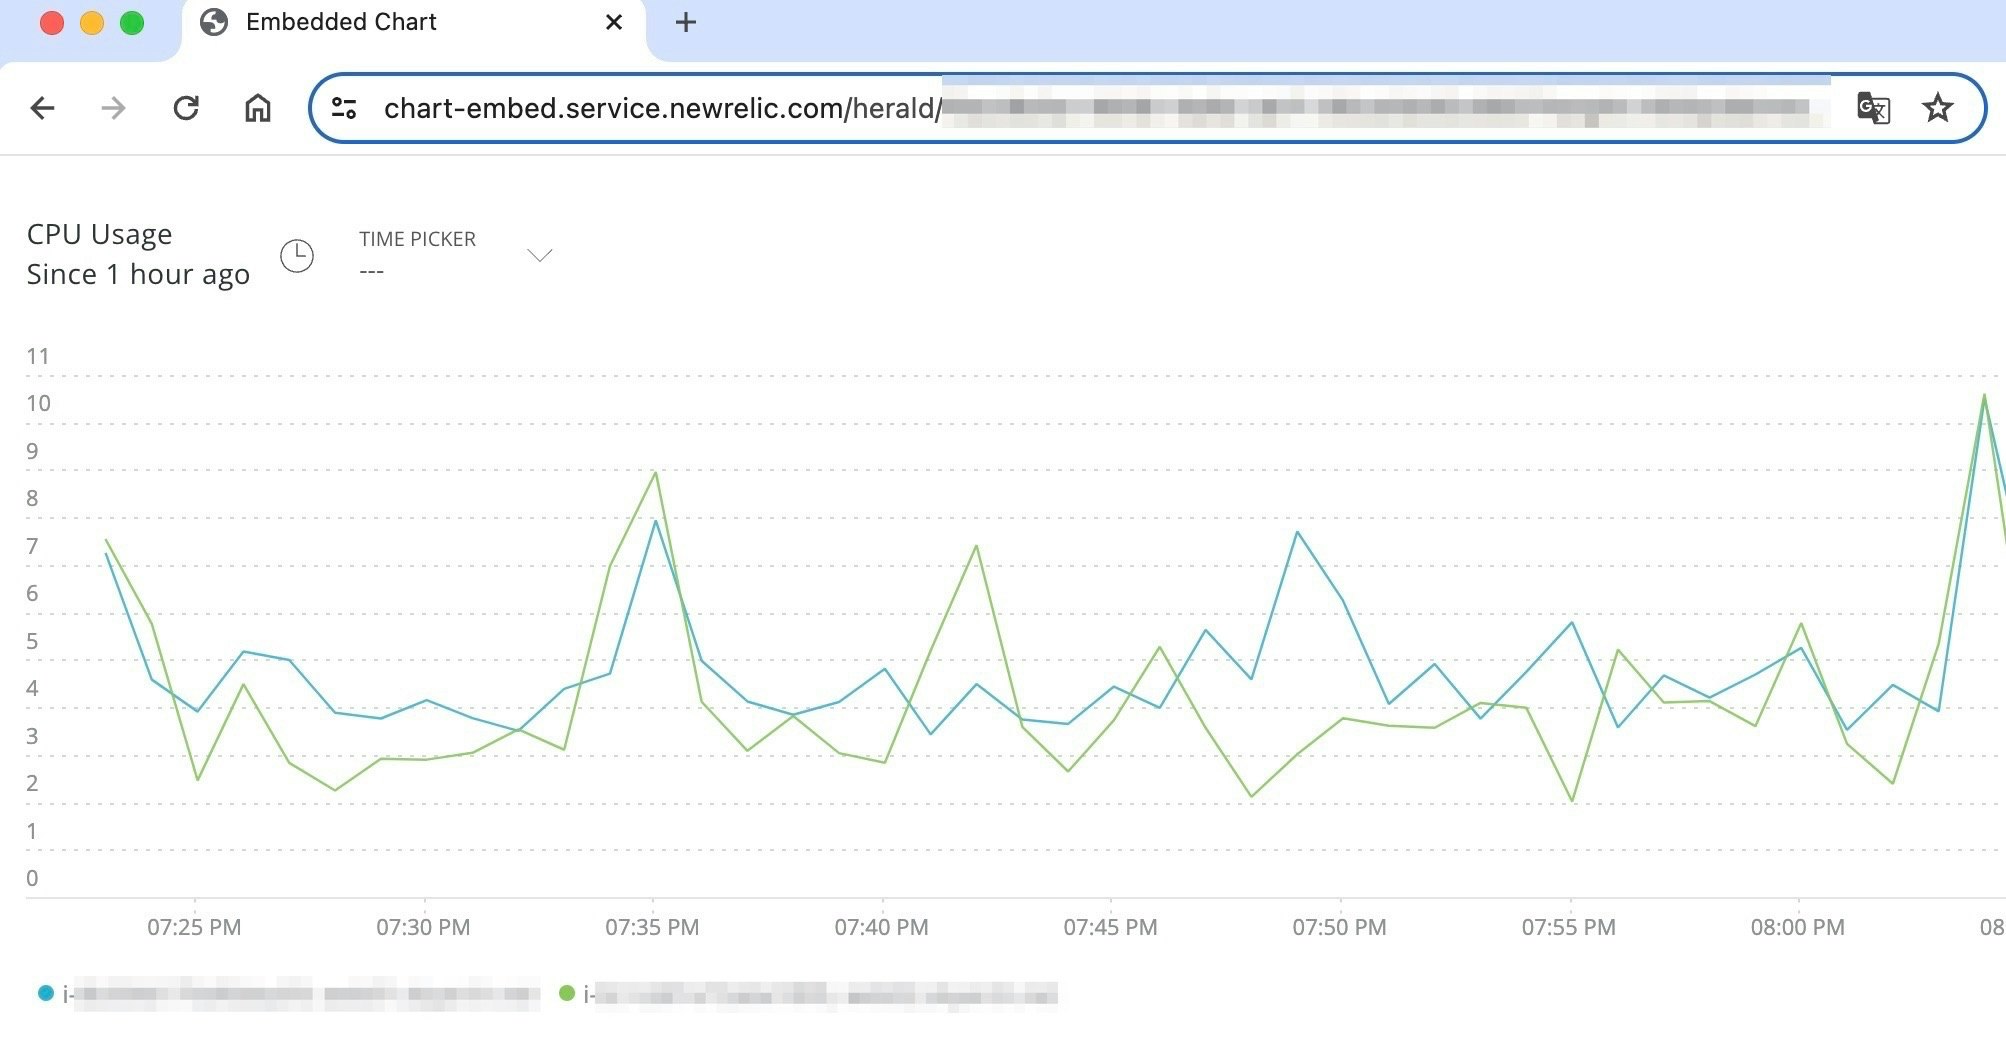Click the clock icon beside Time Picker
Viewport: 2006px width, 1048px height.
point(297,256)
